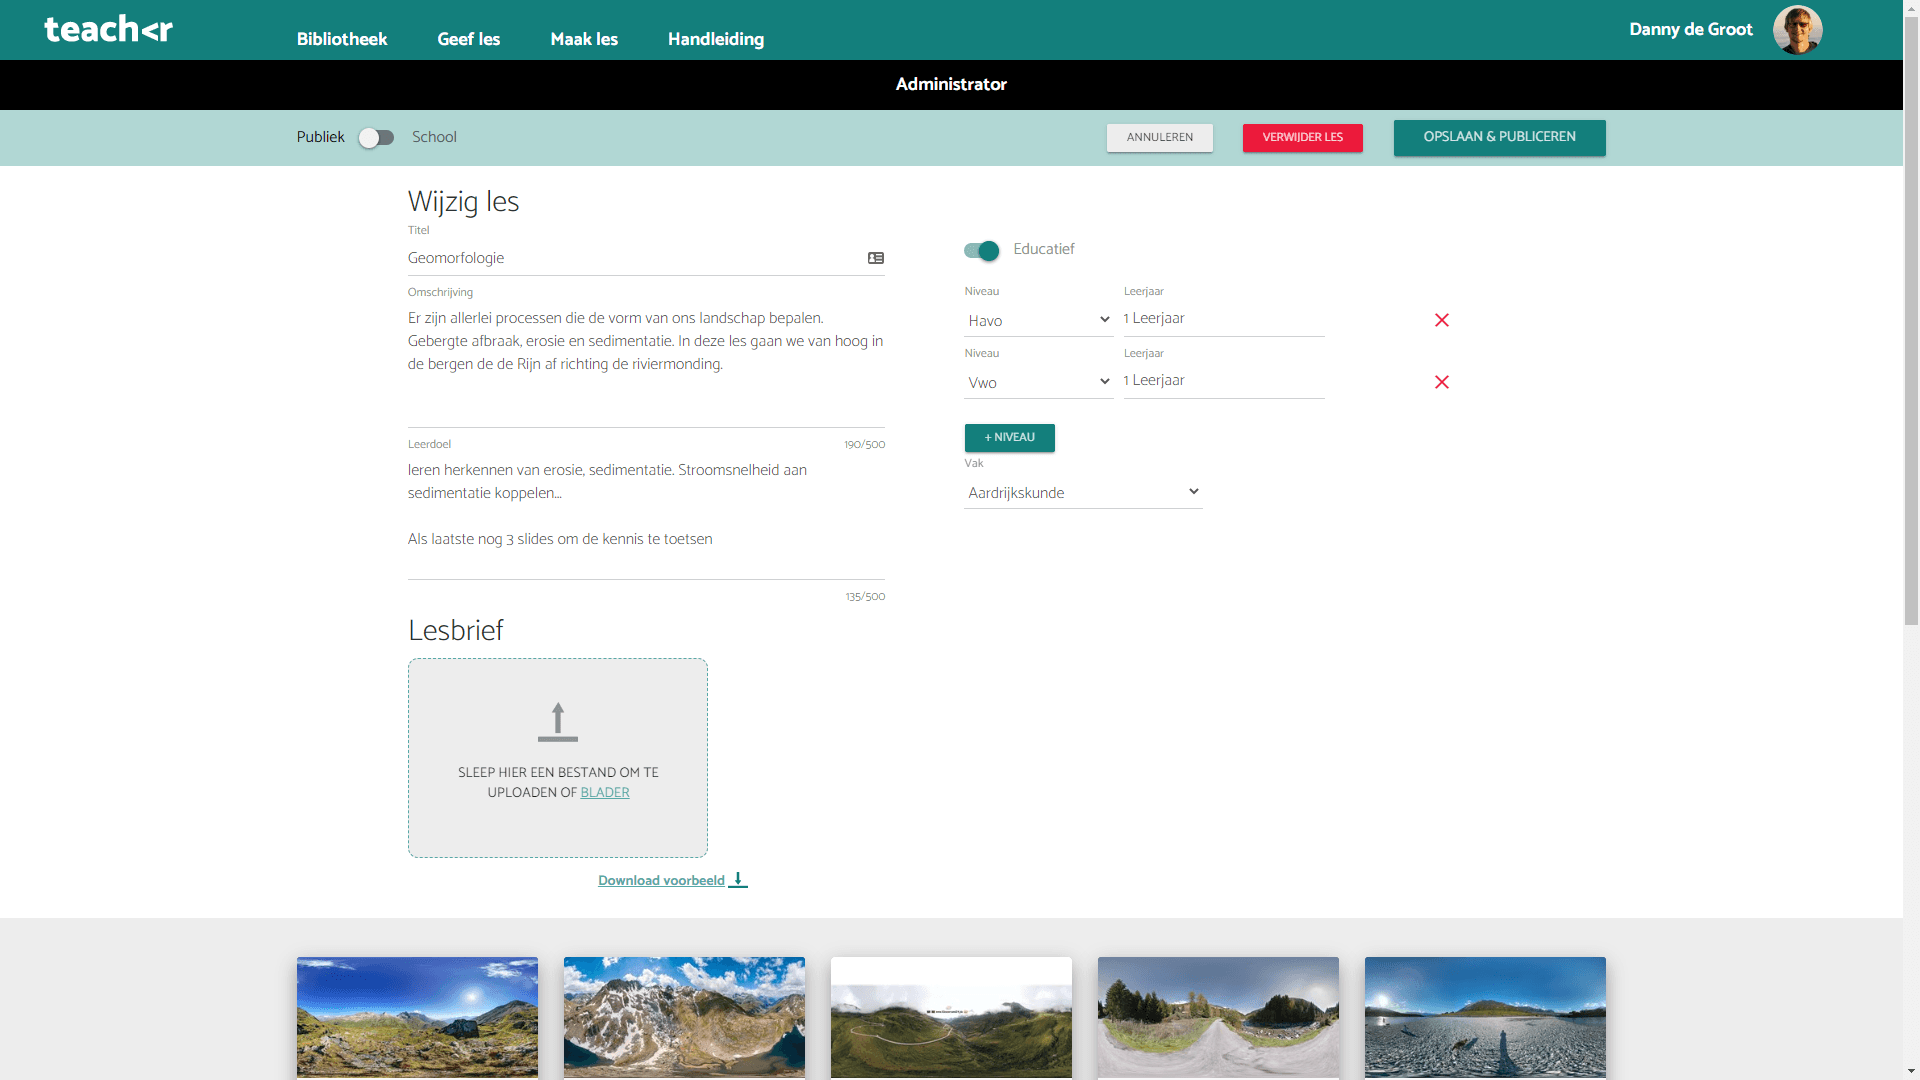Expand the Vak dropdown showing Aardrijkskunde
This screenshot has height=1080, width=1920.
point(1082,493)
